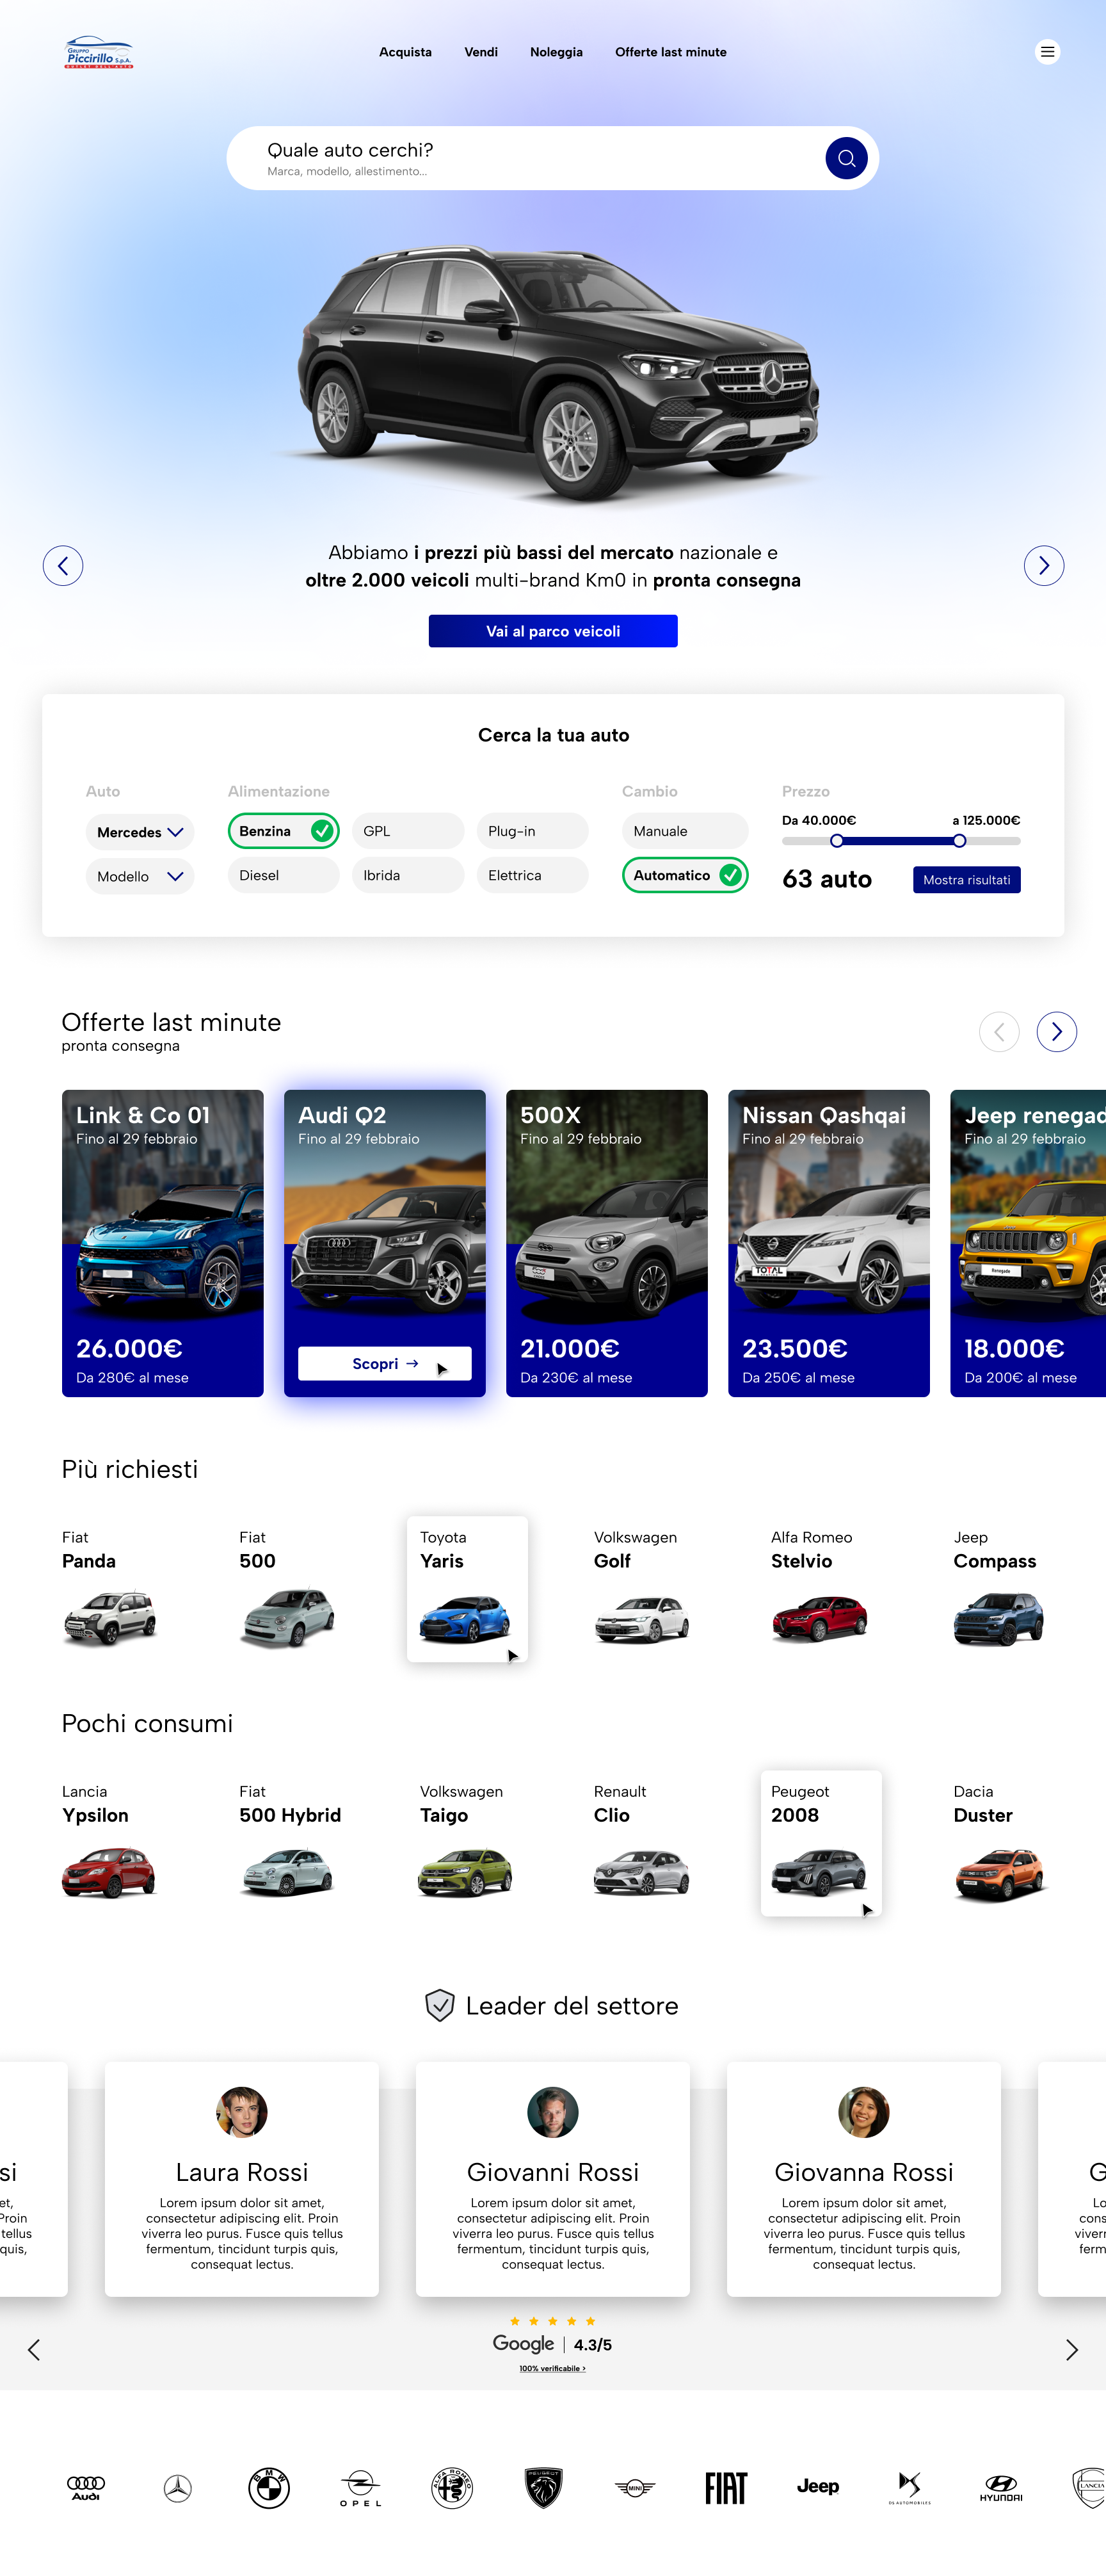Select Fiat Panda in Più richiesti
1106x2576 pixels.
(x=110, y=1588)
